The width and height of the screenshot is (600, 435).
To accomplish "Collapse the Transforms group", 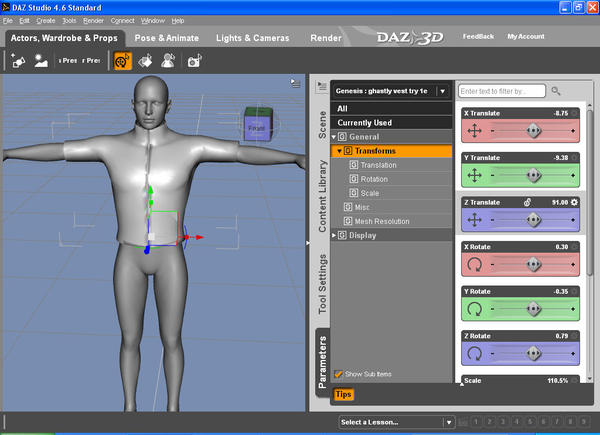I will 339,151.
